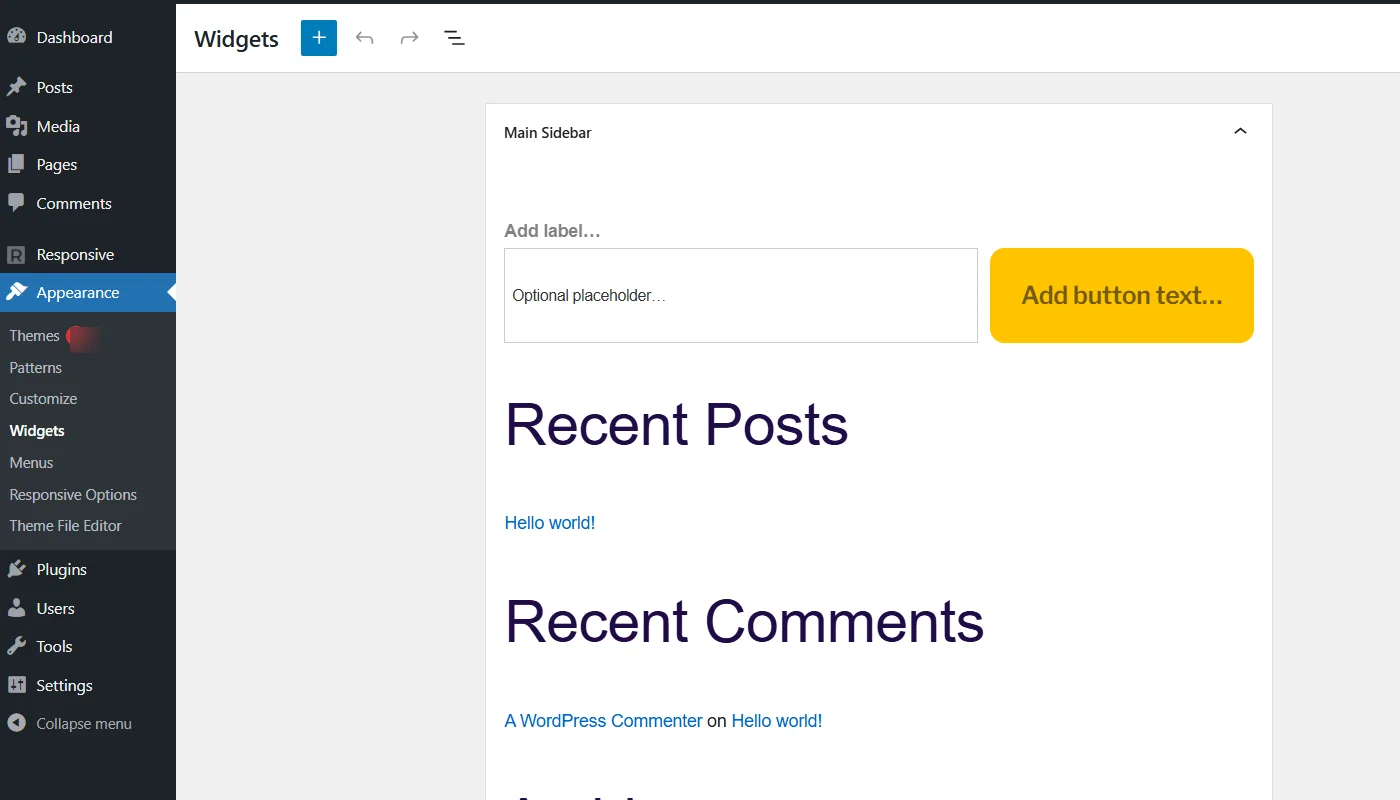Screen dimensions: 1400x800
Task: Open the List View toolbar icon
Action: click(x=454, y=38)
